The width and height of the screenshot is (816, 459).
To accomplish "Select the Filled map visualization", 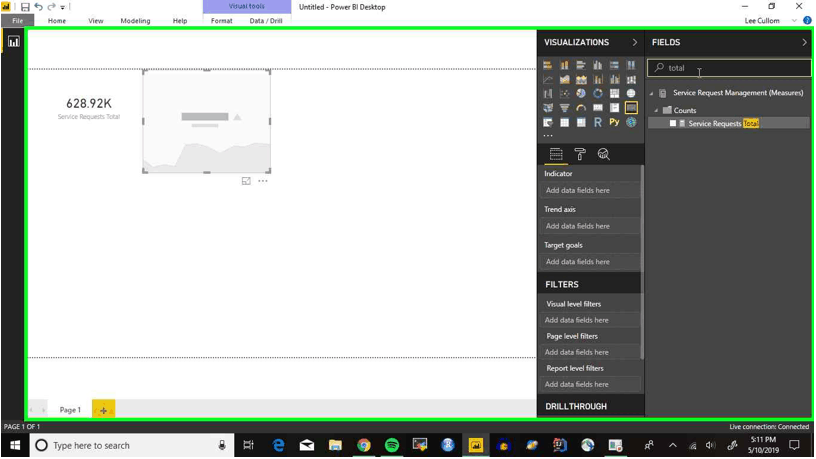I will click(547, 108).
